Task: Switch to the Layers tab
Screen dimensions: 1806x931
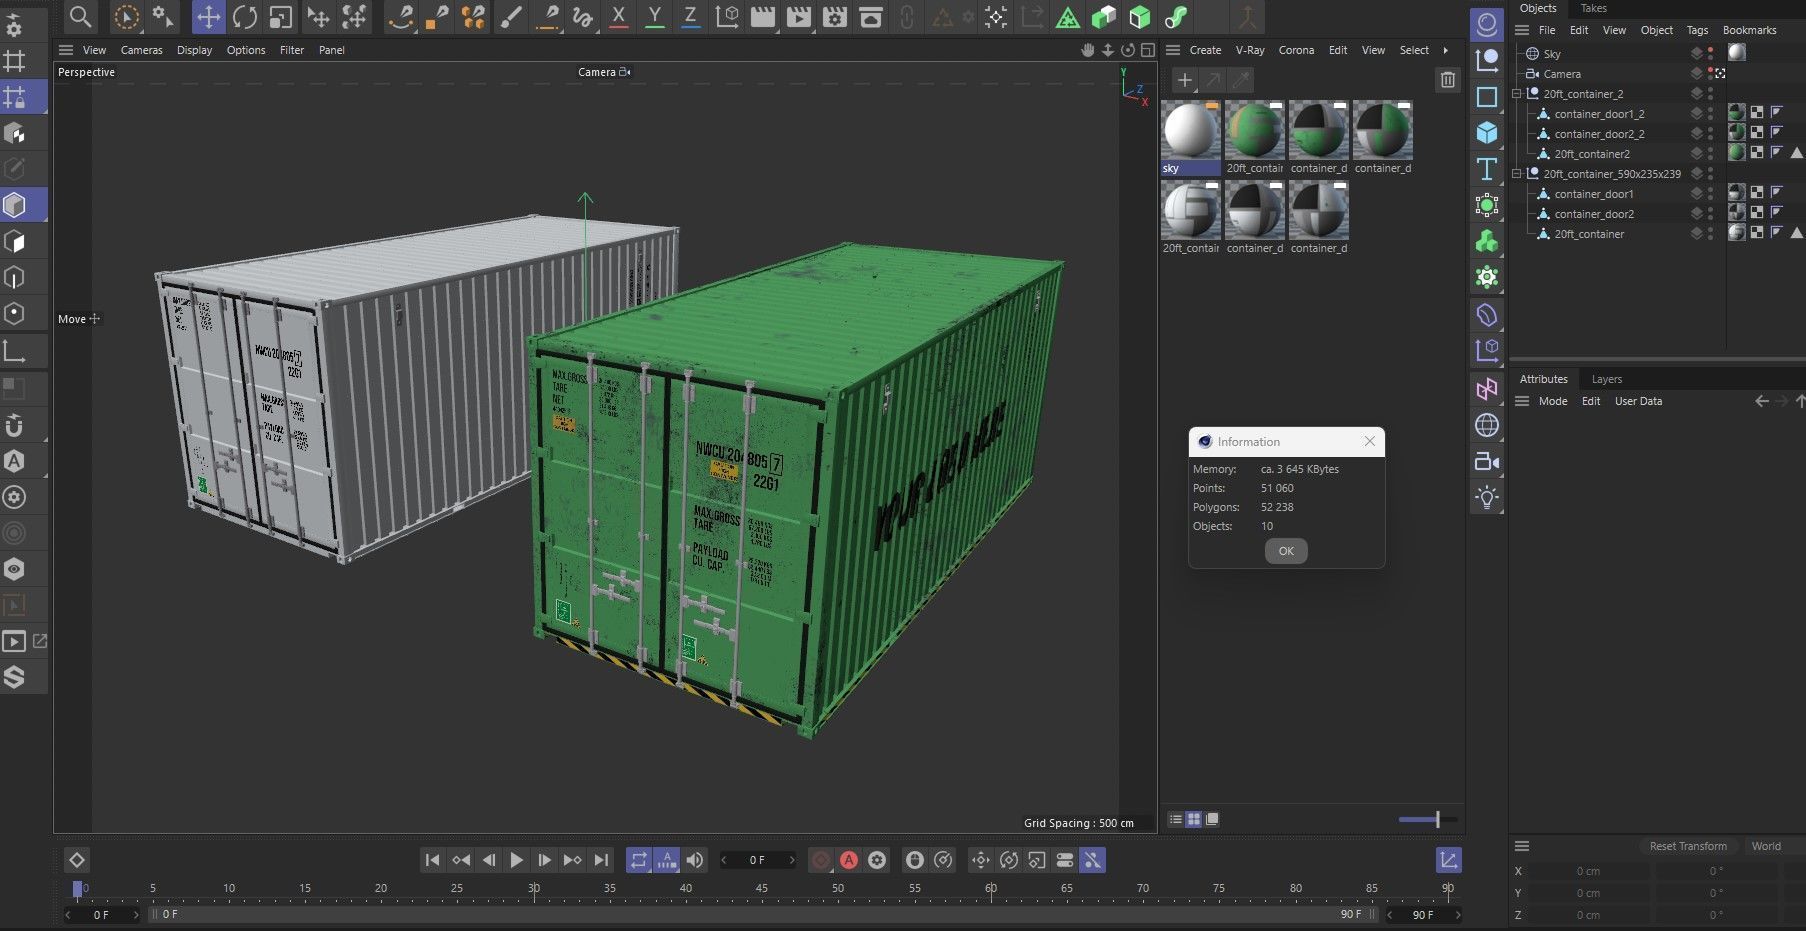Action: pyautogui.click(x=1606, y=379)
